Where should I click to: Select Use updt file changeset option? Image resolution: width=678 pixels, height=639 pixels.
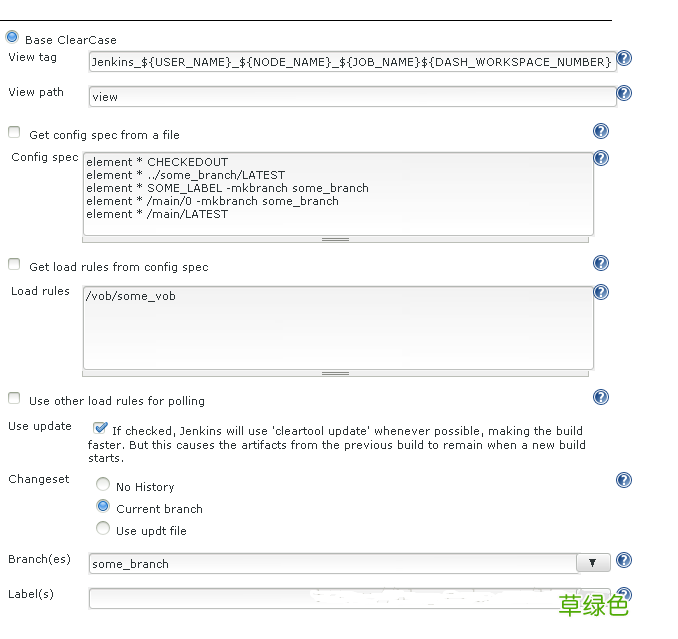tap(103, 529)
